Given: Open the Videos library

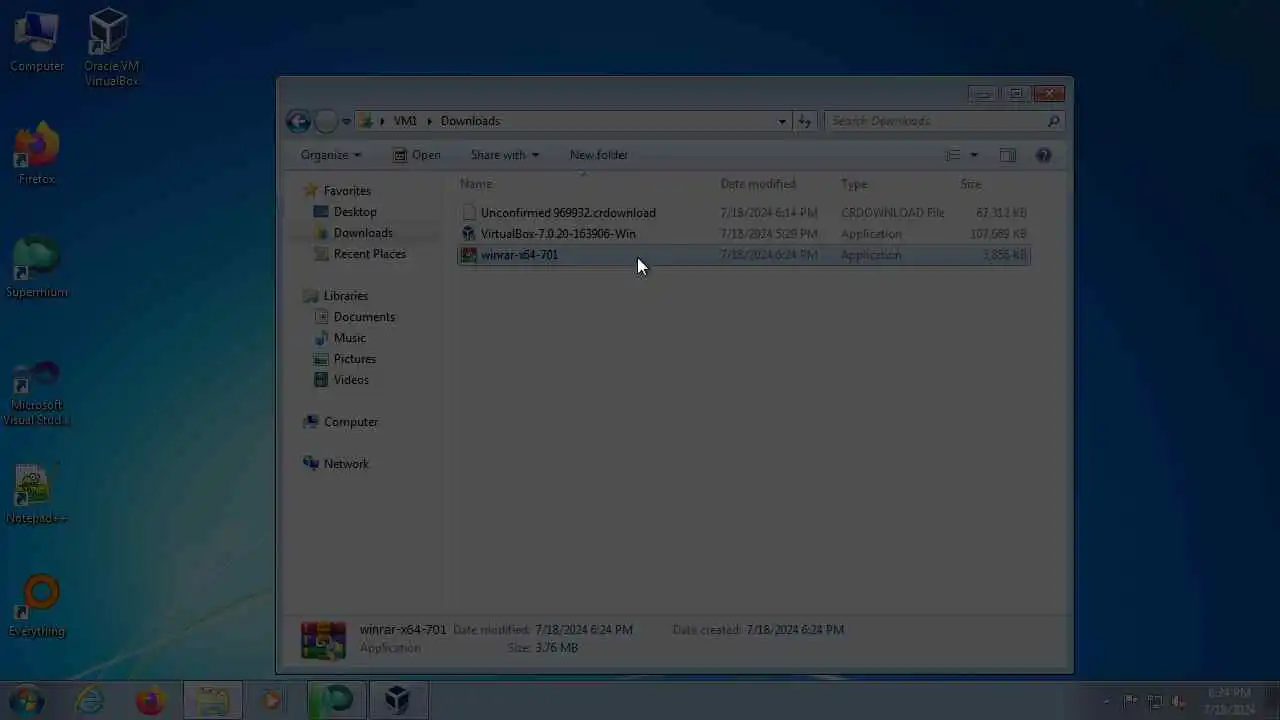Looking at the screenshot, I should pos(351,380).
